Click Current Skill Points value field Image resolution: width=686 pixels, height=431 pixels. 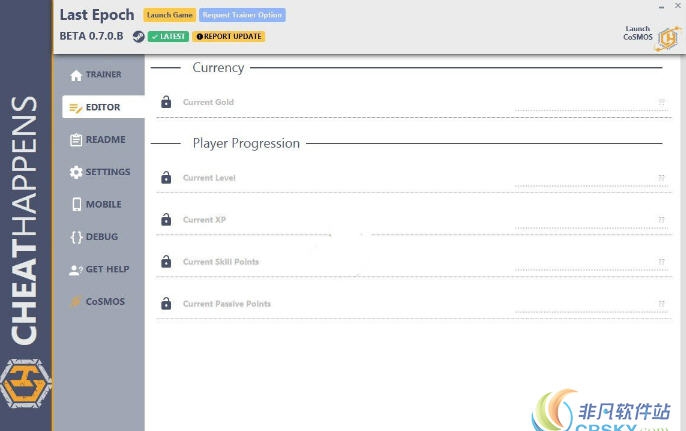pyautogui.click(x=591, y=263)
